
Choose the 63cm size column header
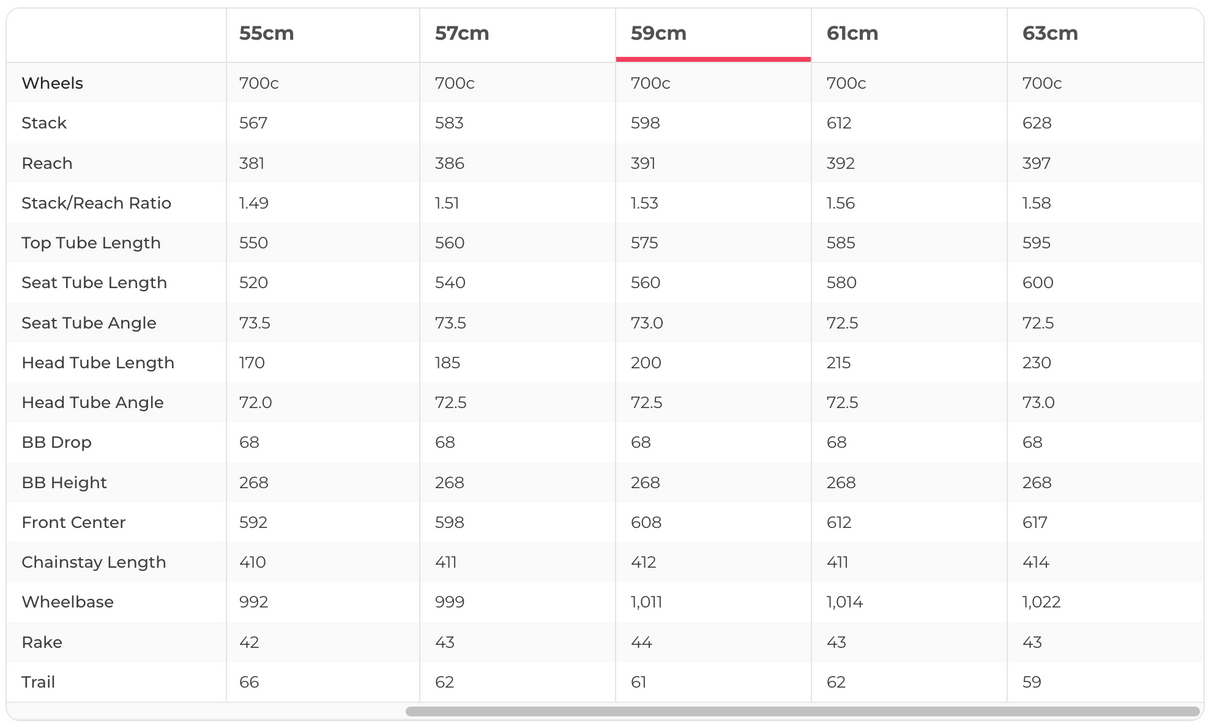(1050, 34)
